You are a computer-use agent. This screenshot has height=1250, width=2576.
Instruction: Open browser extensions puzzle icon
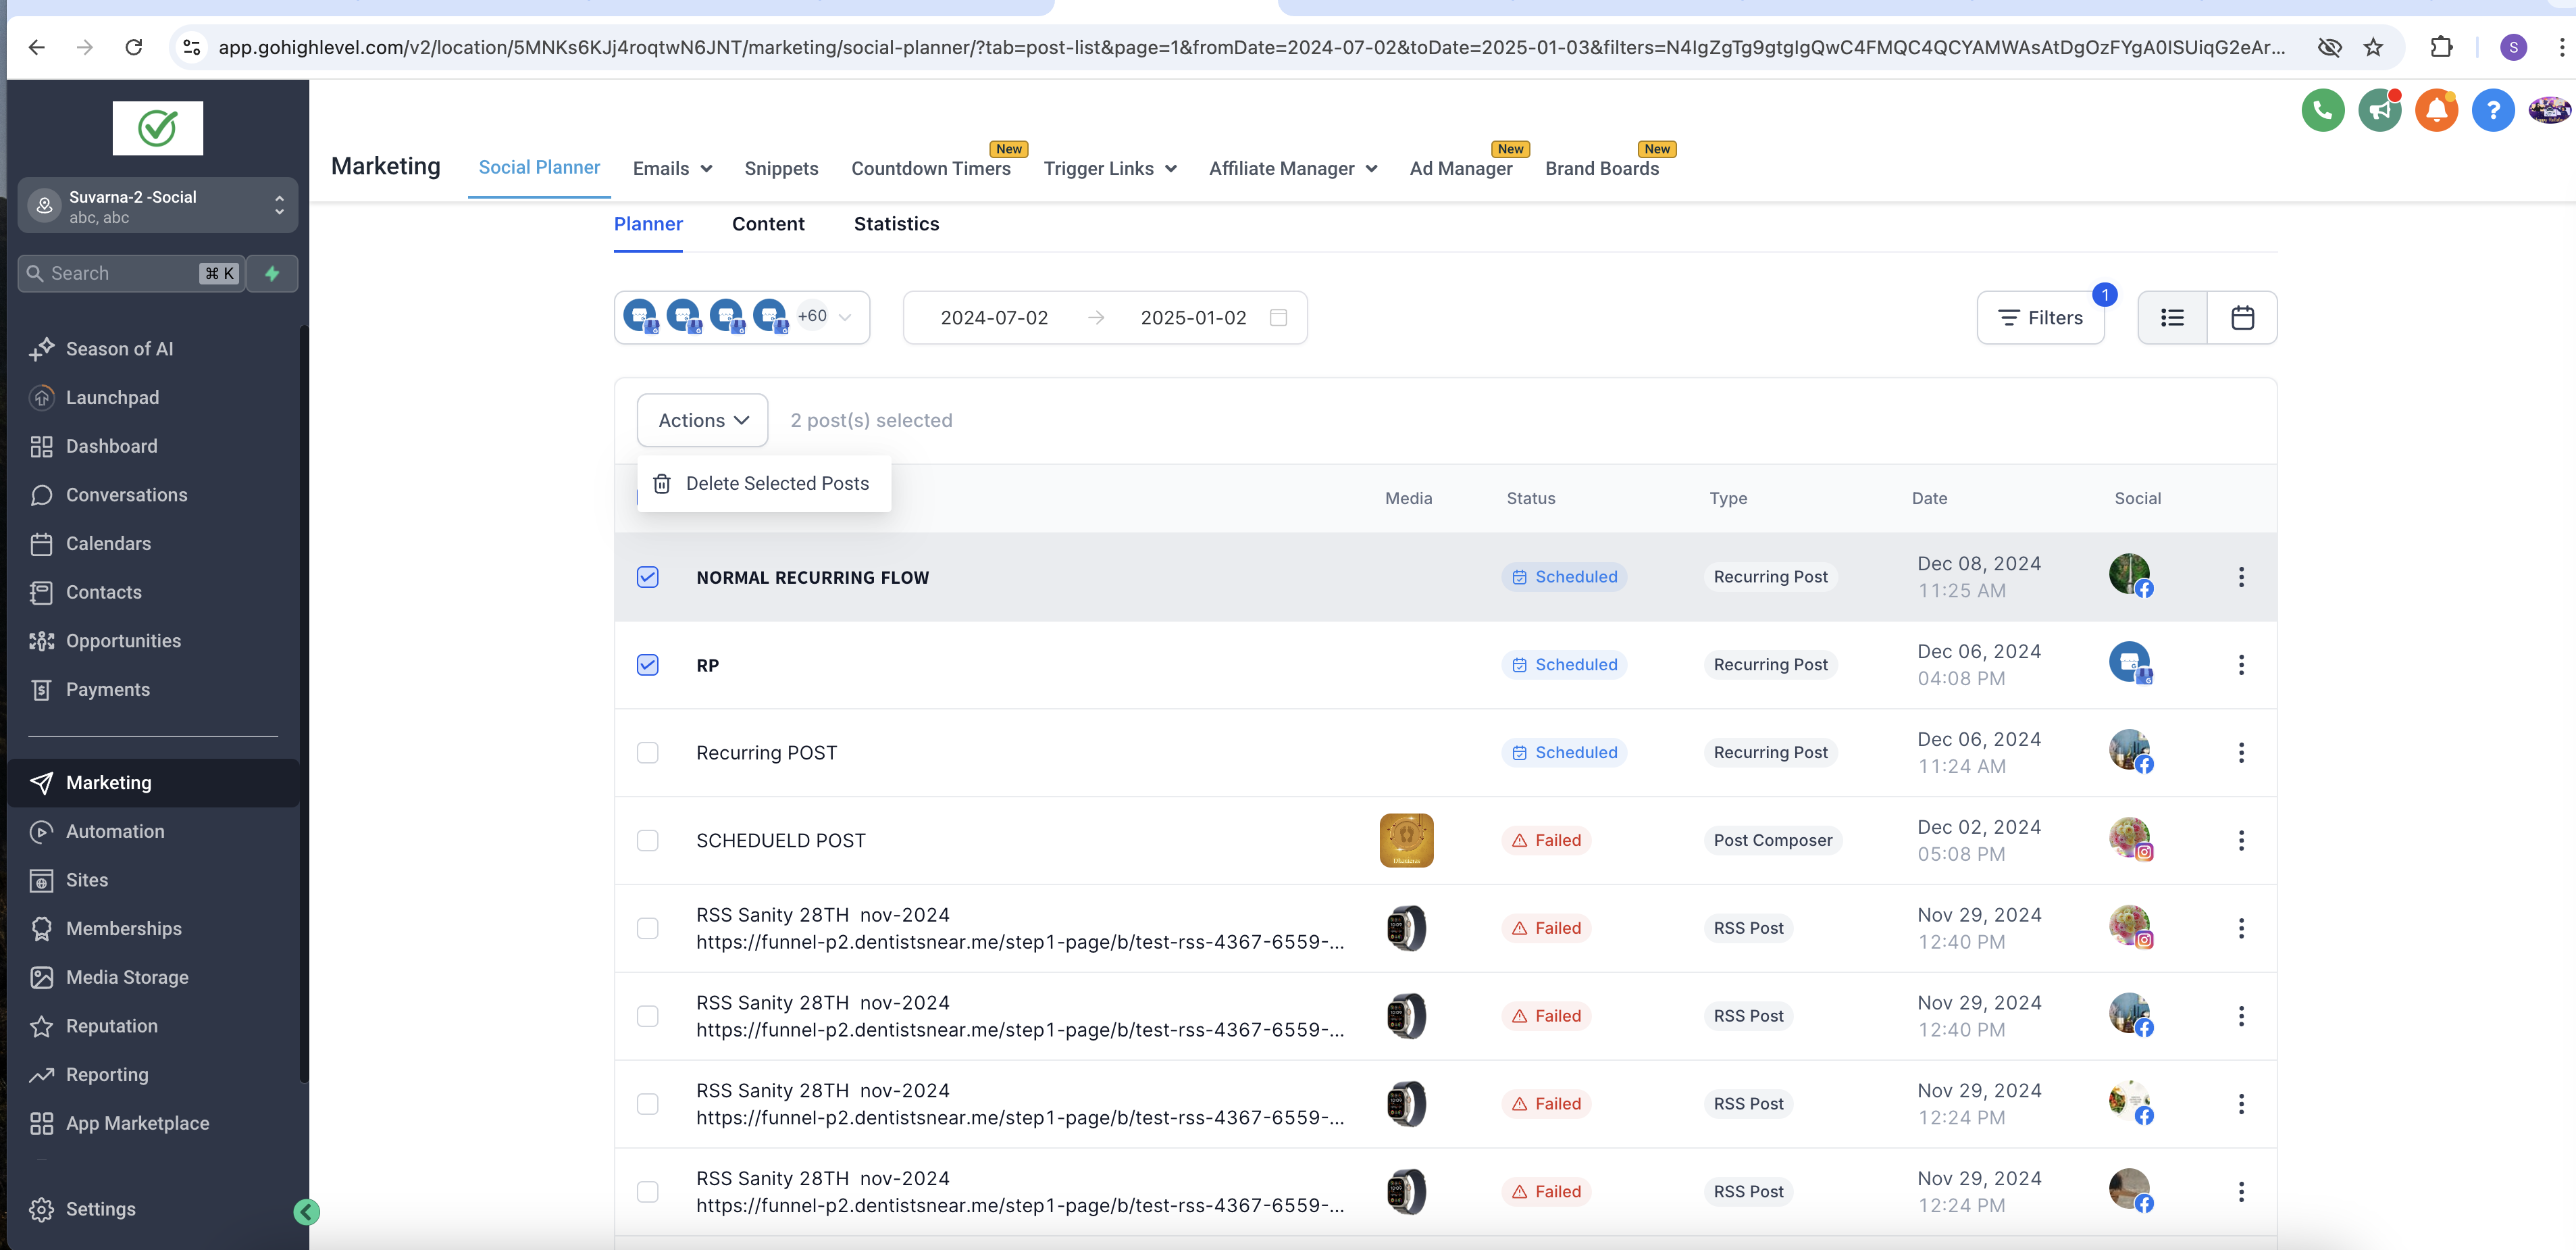click(2441, 47)
